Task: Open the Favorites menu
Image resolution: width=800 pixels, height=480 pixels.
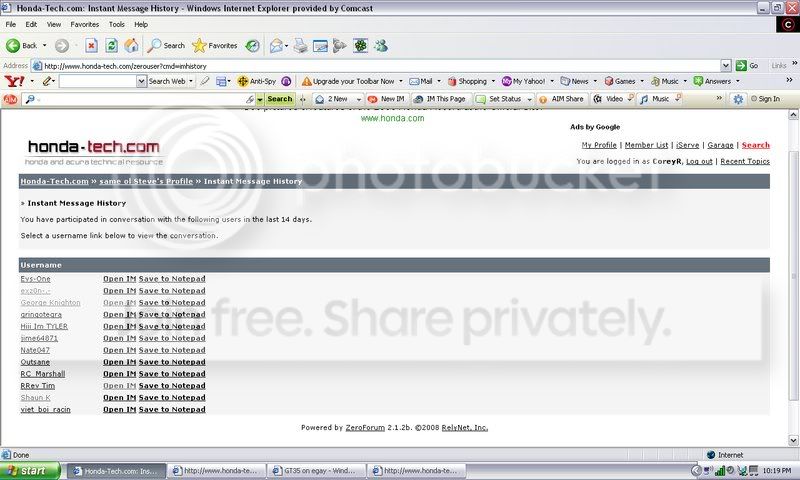Action: tap(84, 23)
